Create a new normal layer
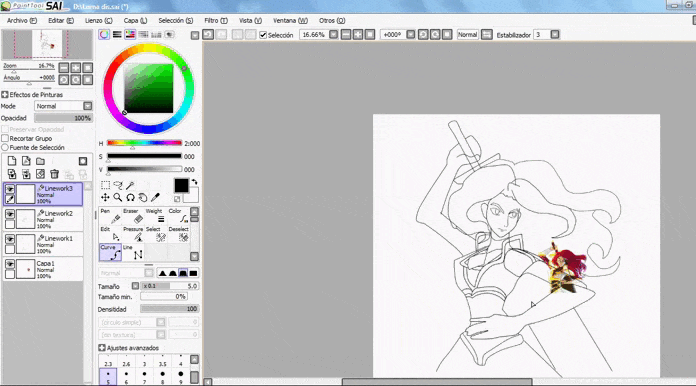This screenshot has height=386, width=696. click(12, 161)
